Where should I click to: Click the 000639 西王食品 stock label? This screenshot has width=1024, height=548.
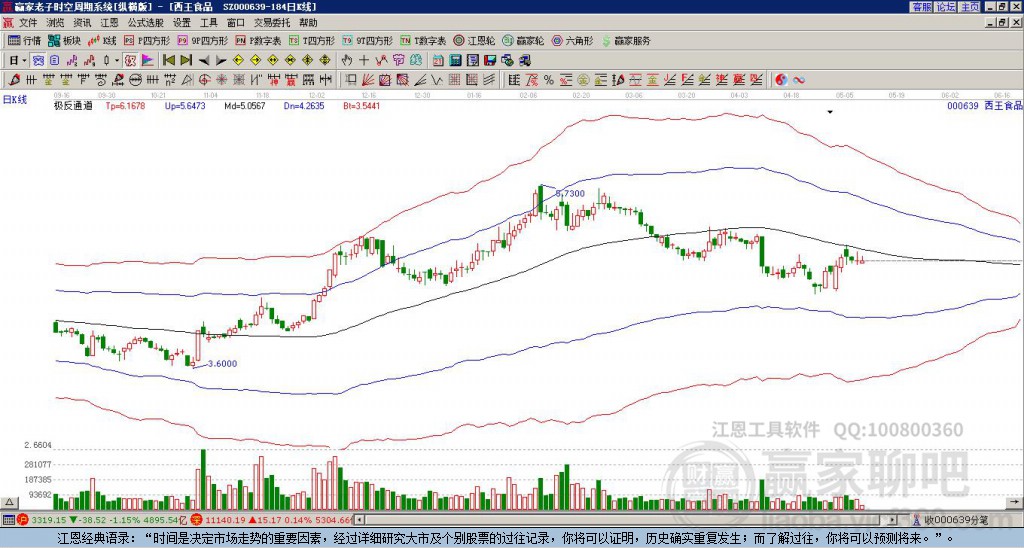[984, 106]
